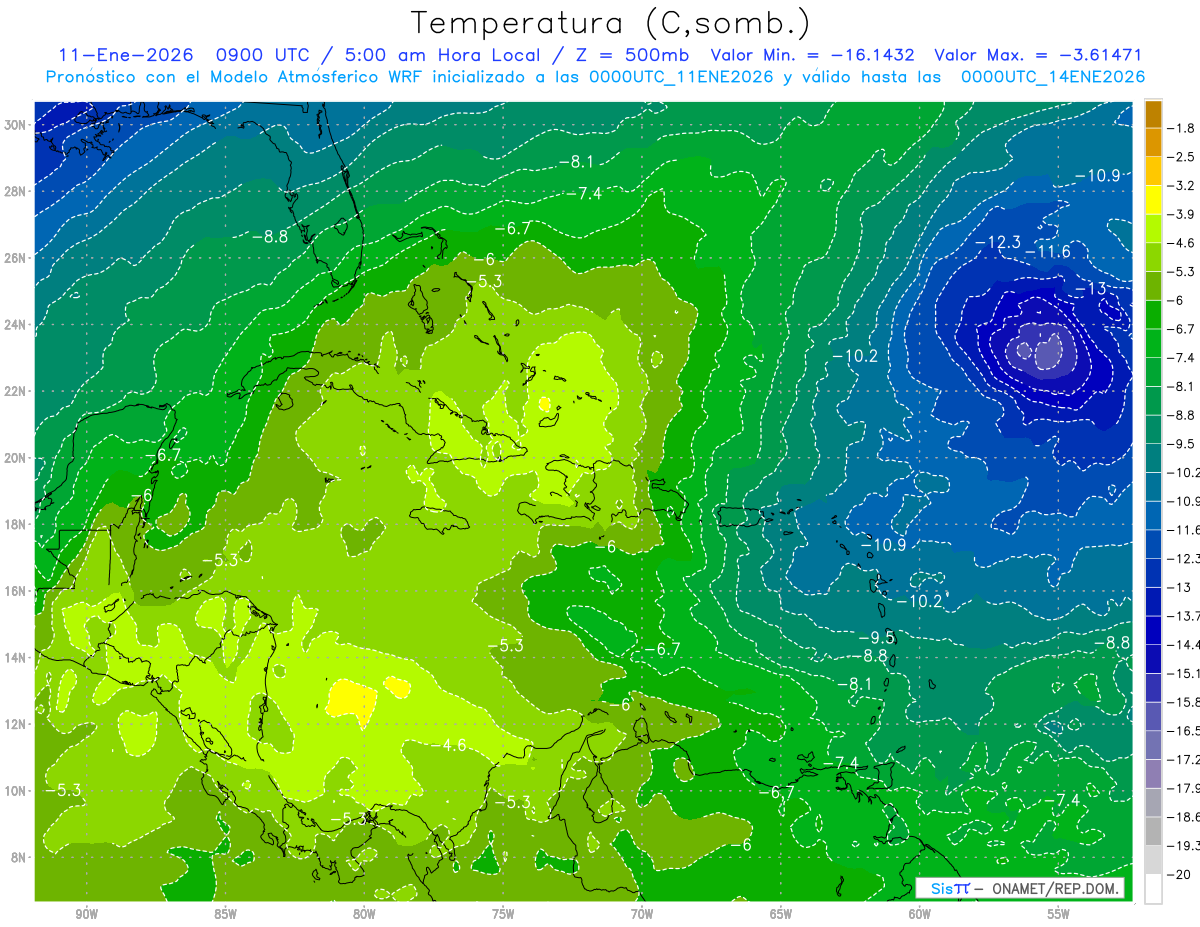Click the "-15.1" color scale label
The height and width of the screenshot is (927, 1200).
coord(1185,673)
